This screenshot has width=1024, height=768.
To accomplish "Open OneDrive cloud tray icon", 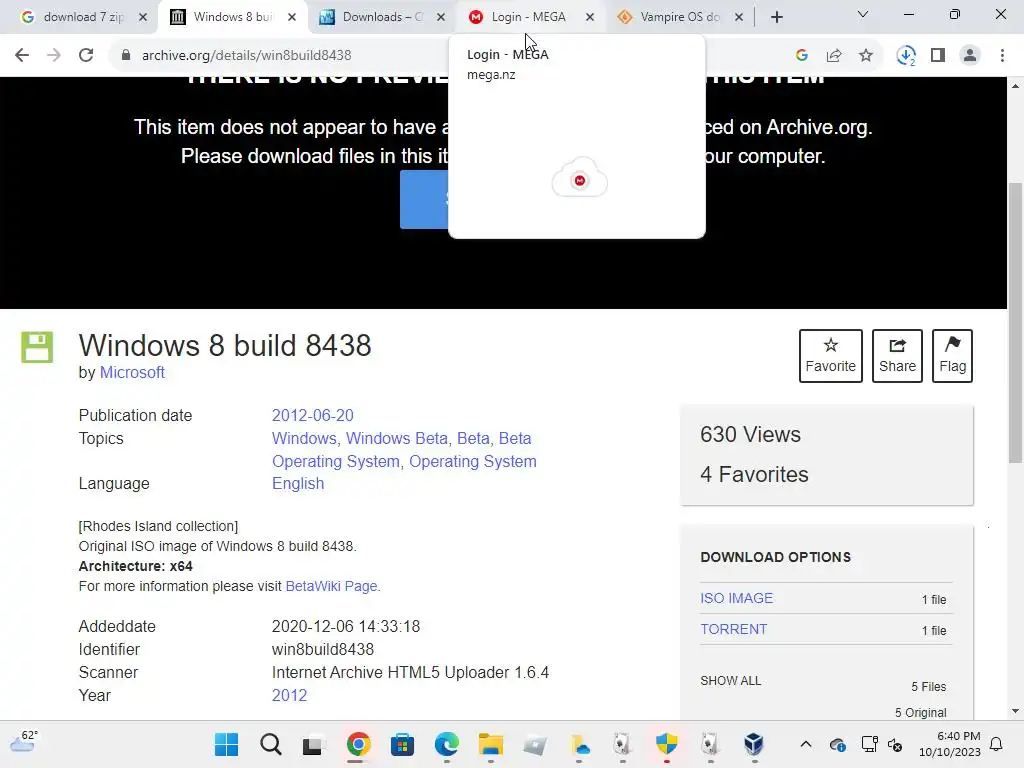I will click(838, 744).
